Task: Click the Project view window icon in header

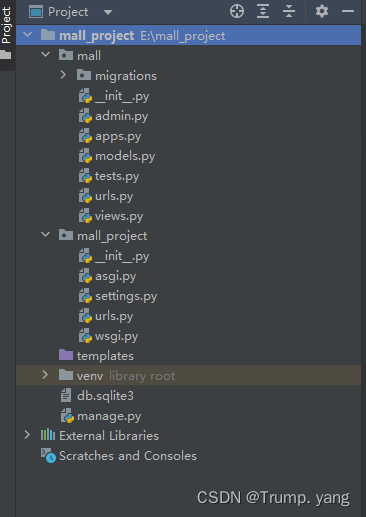Action: [36, 12]
